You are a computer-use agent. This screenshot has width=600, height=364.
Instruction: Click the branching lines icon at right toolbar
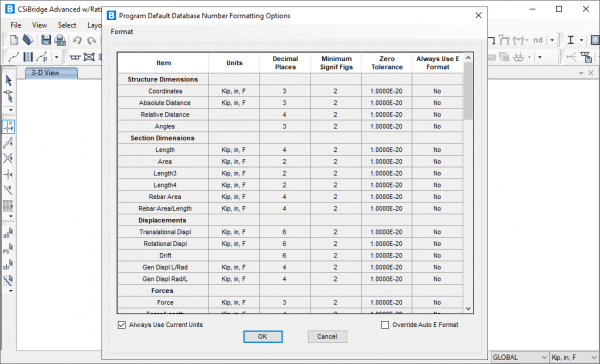click(x=572, y=57)
